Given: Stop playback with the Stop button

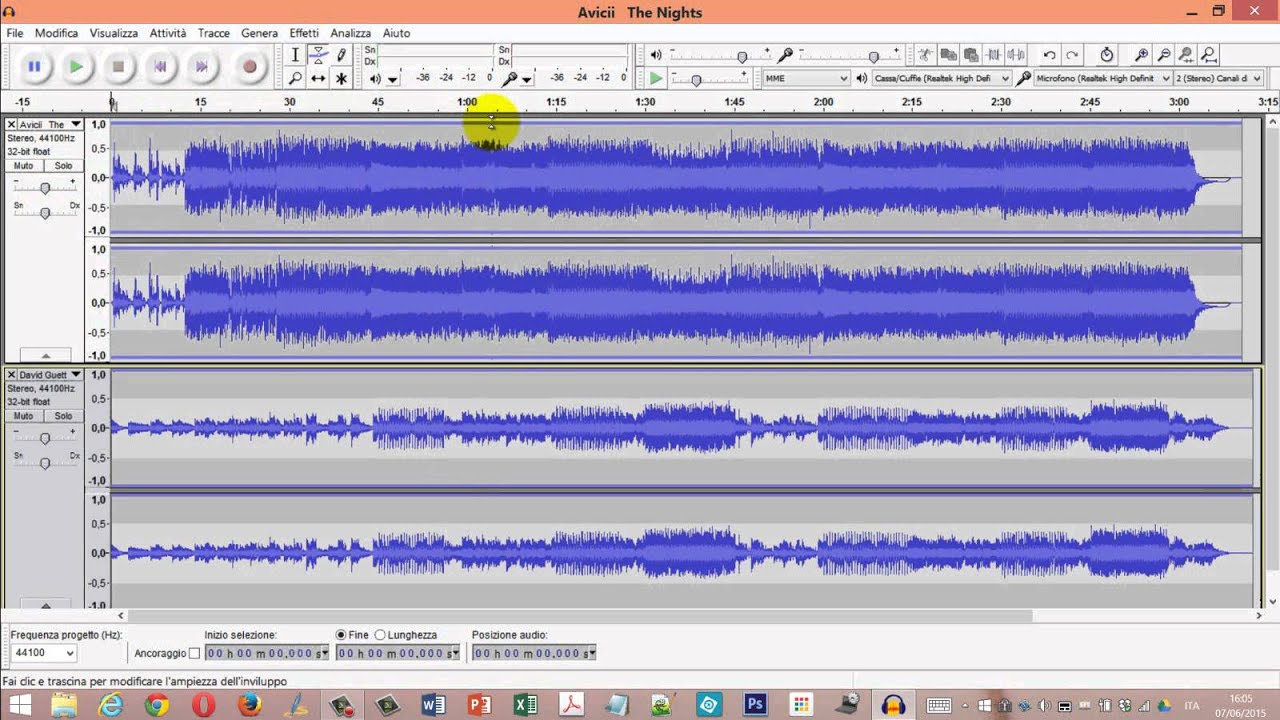Looking at the screenshot, I should (x=118, y=67).
